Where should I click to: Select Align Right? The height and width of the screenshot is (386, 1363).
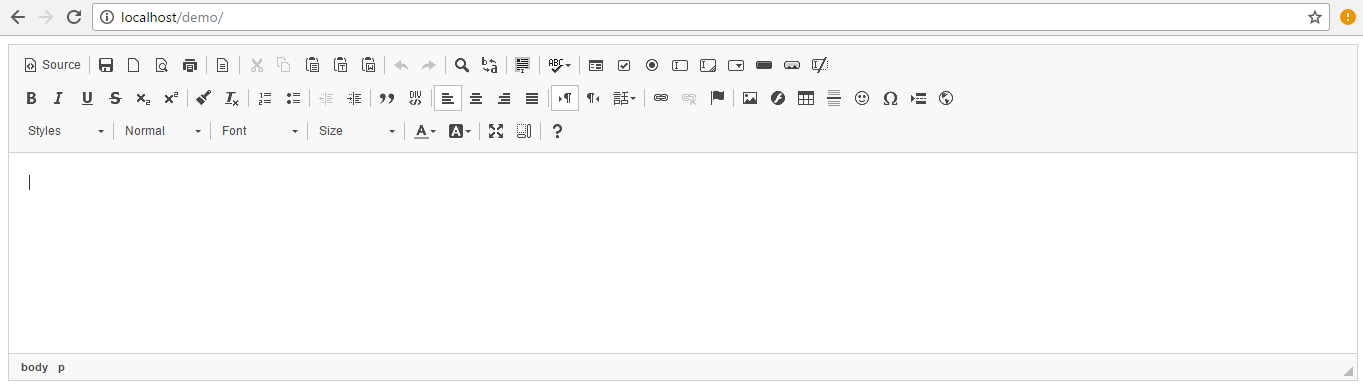click(x=504, y=98)
